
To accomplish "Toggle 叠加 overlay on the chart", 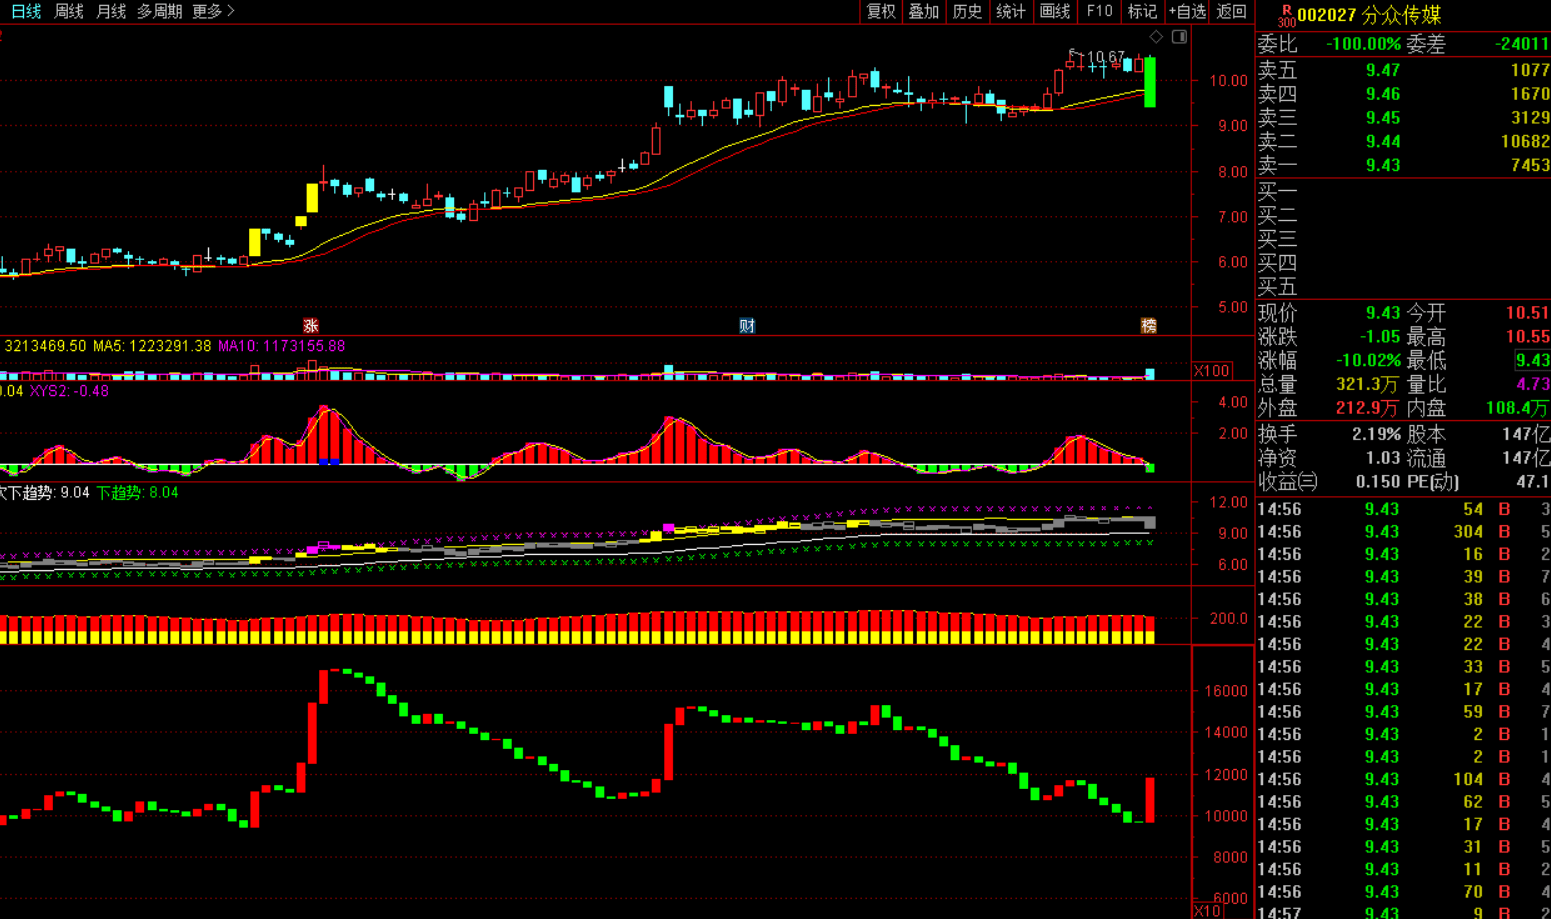I will (x=923, y=11).
